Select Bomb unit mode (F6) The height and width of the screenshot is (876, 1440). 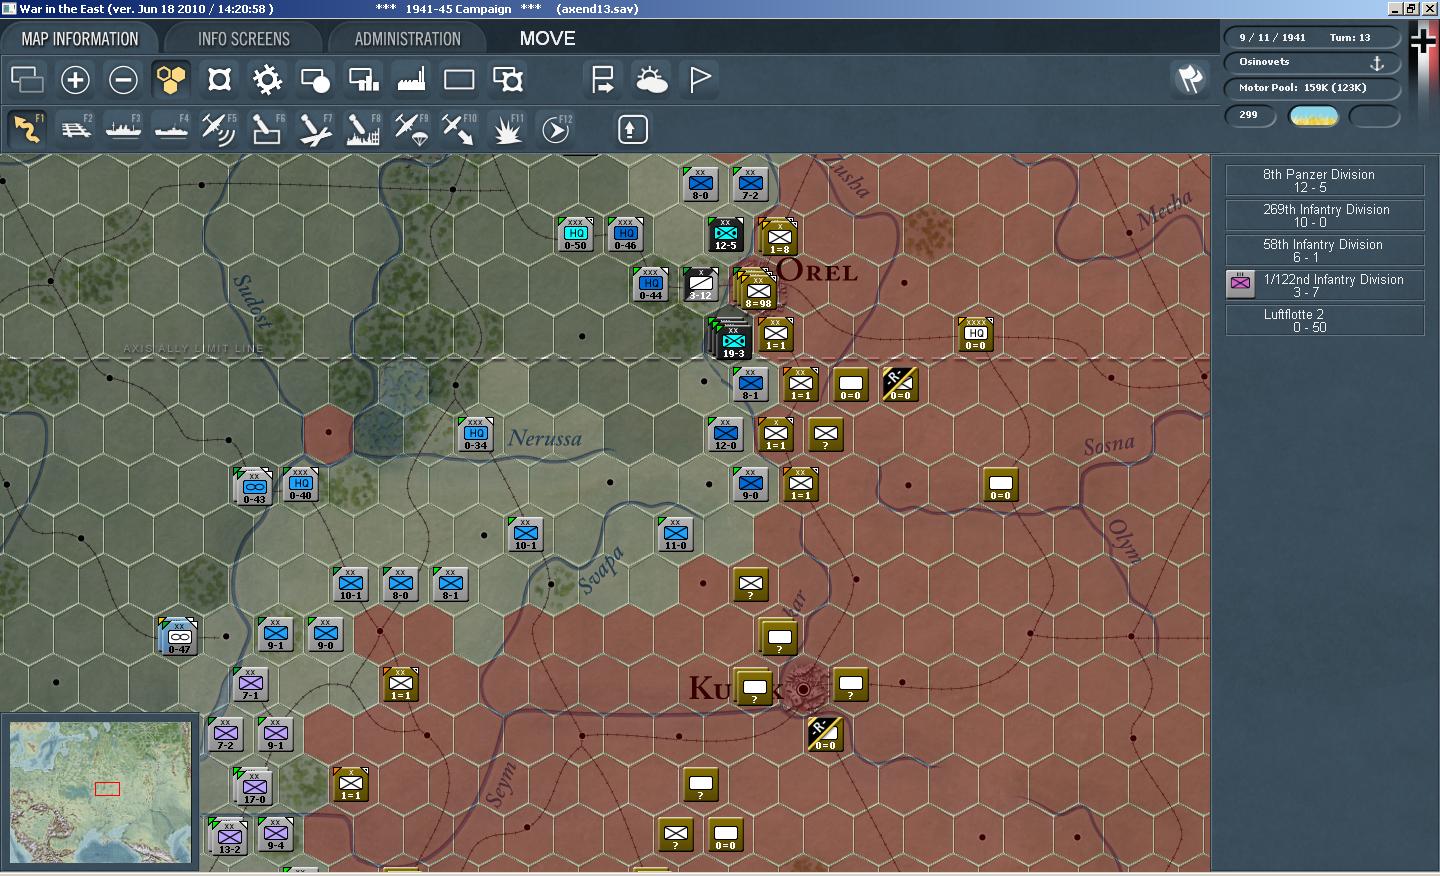pyautogui.click(x=267, y=129)
